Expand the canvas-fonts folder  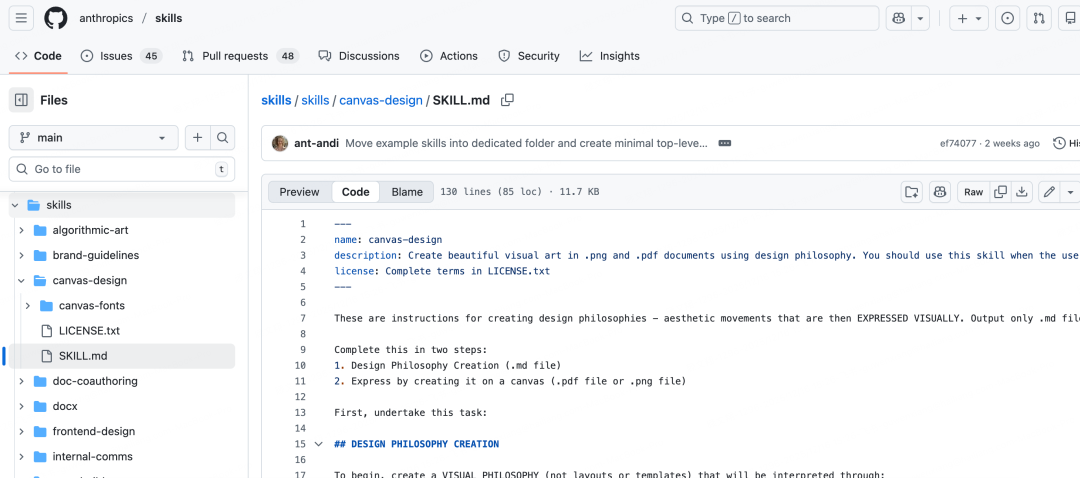point(28,306)
